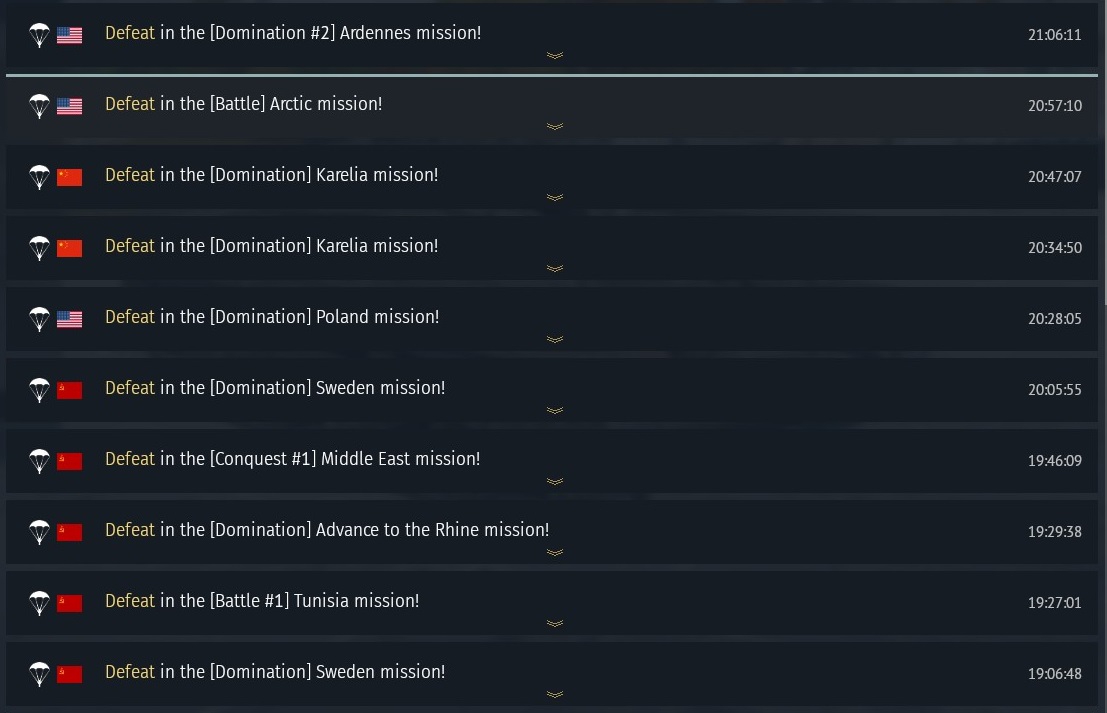Image resolution: width=1107 pixels, height=713 pixels.
Task: Open the Sweden defeat message from 20:05:55
Action: (275, 388)
